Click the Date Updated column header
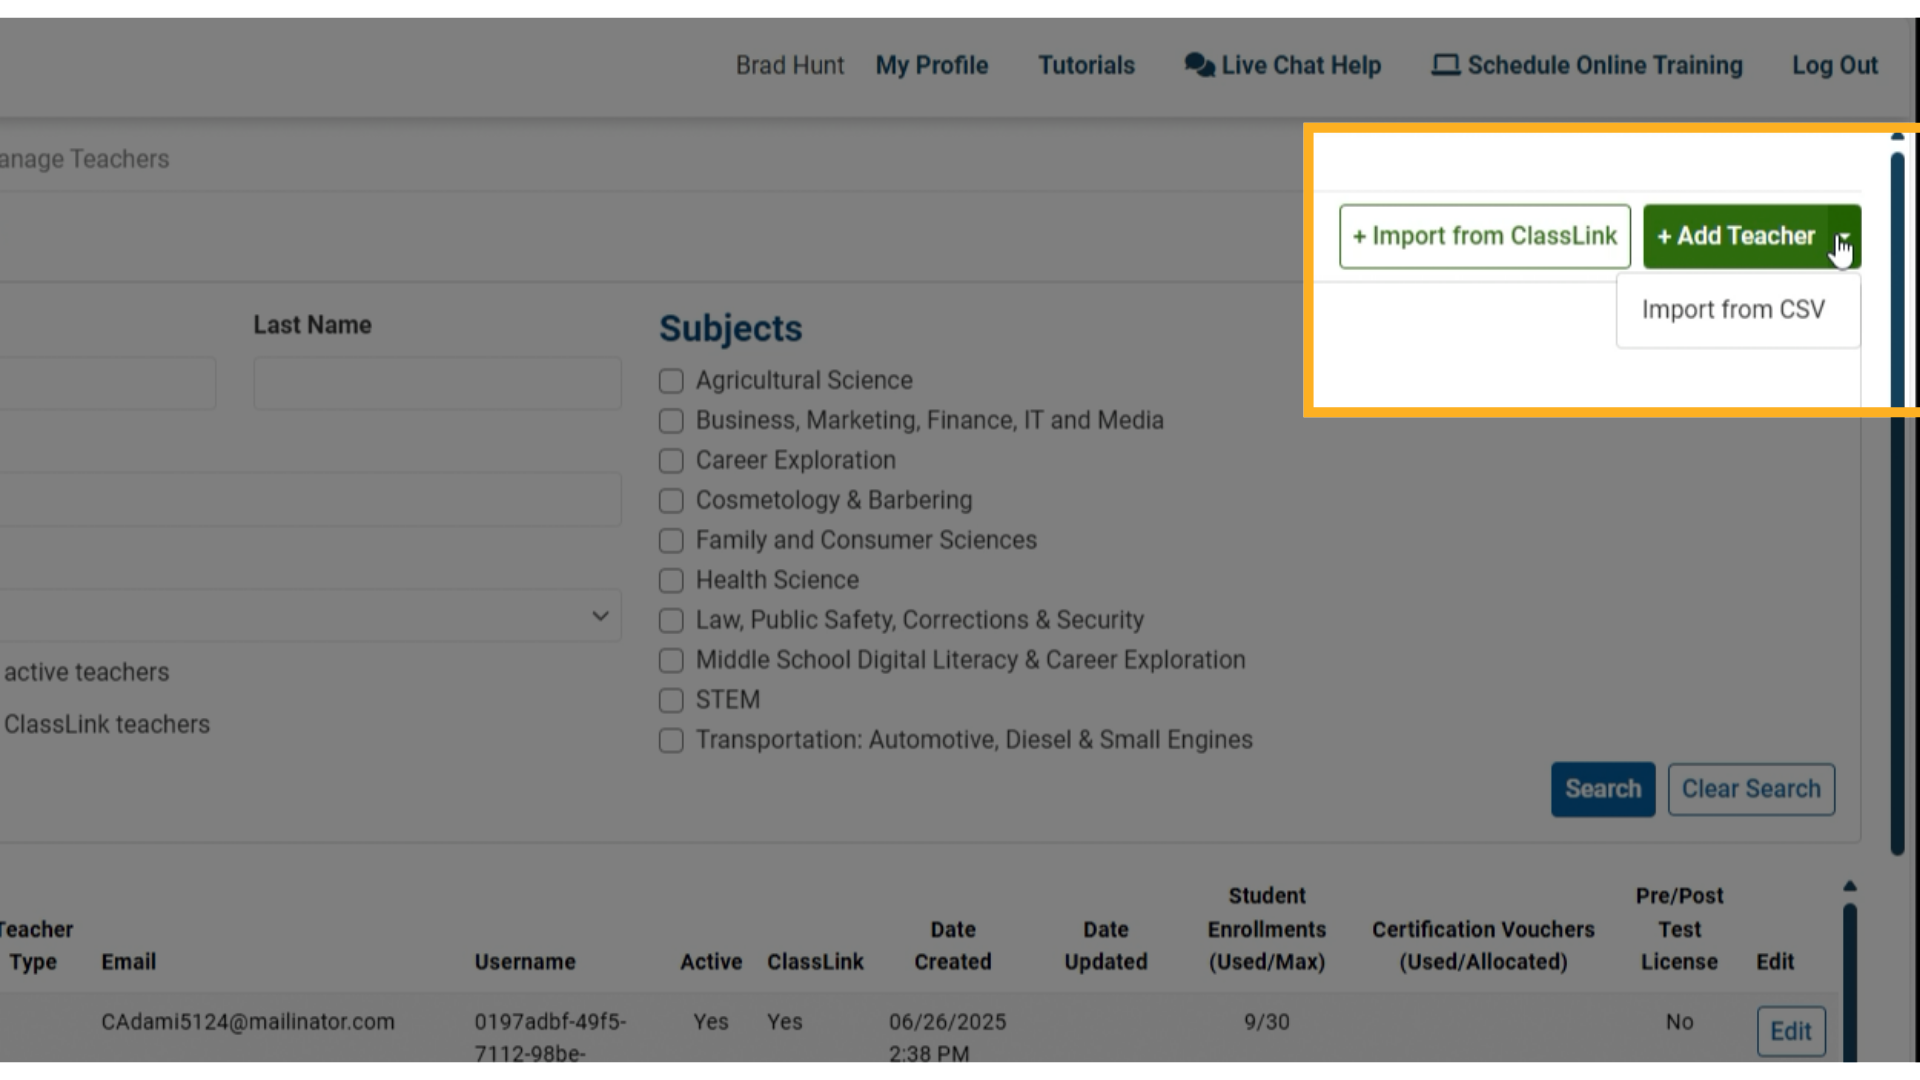The width and height of the screenshot is (1920, 1080). click(1106, 946)
